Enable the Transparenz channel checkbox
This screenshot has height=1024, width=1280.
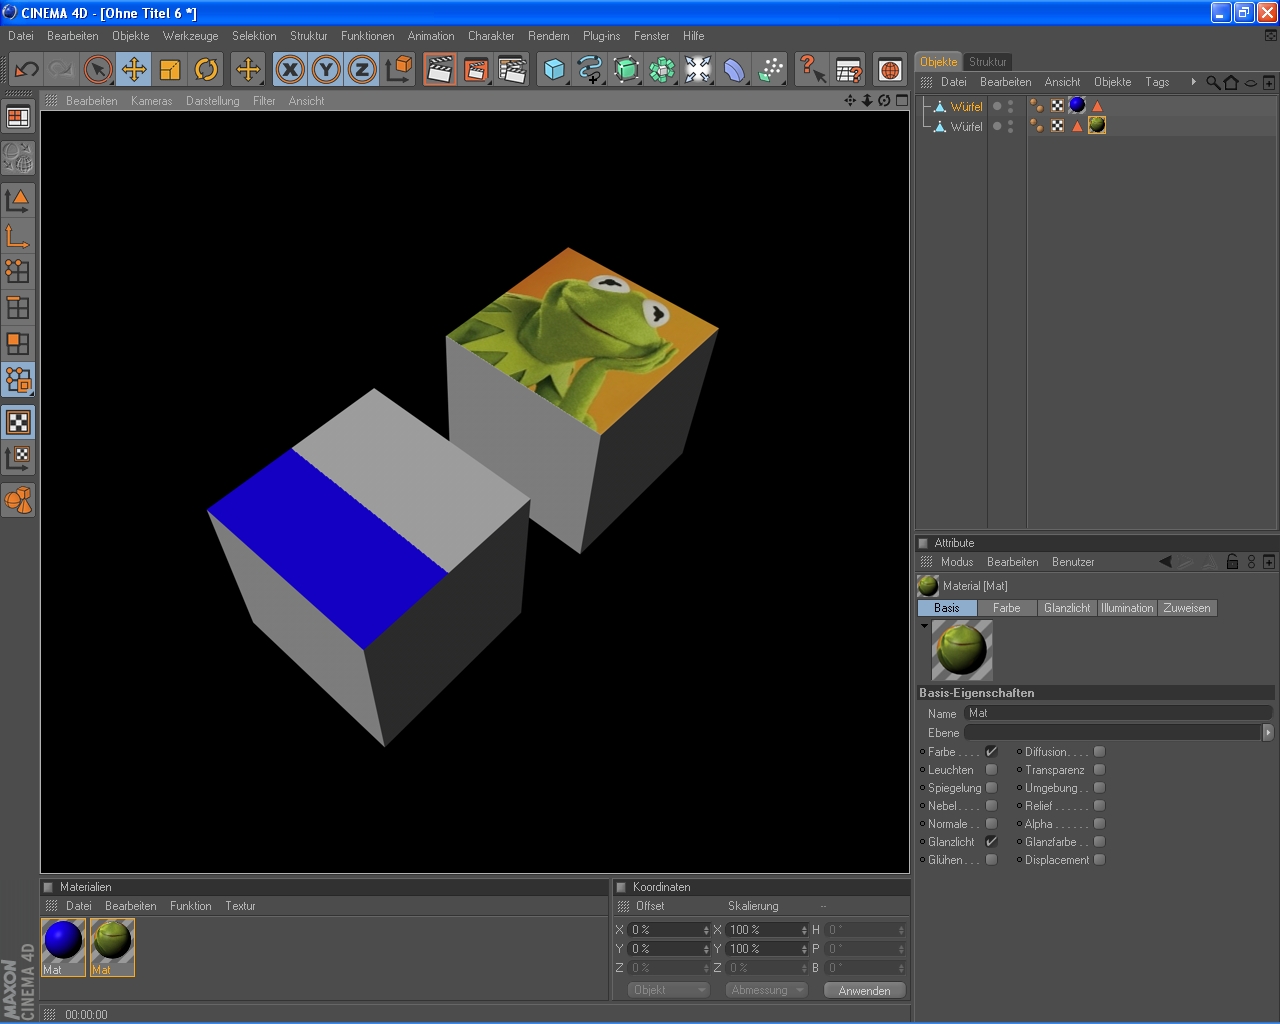[x=1099, y=770]
